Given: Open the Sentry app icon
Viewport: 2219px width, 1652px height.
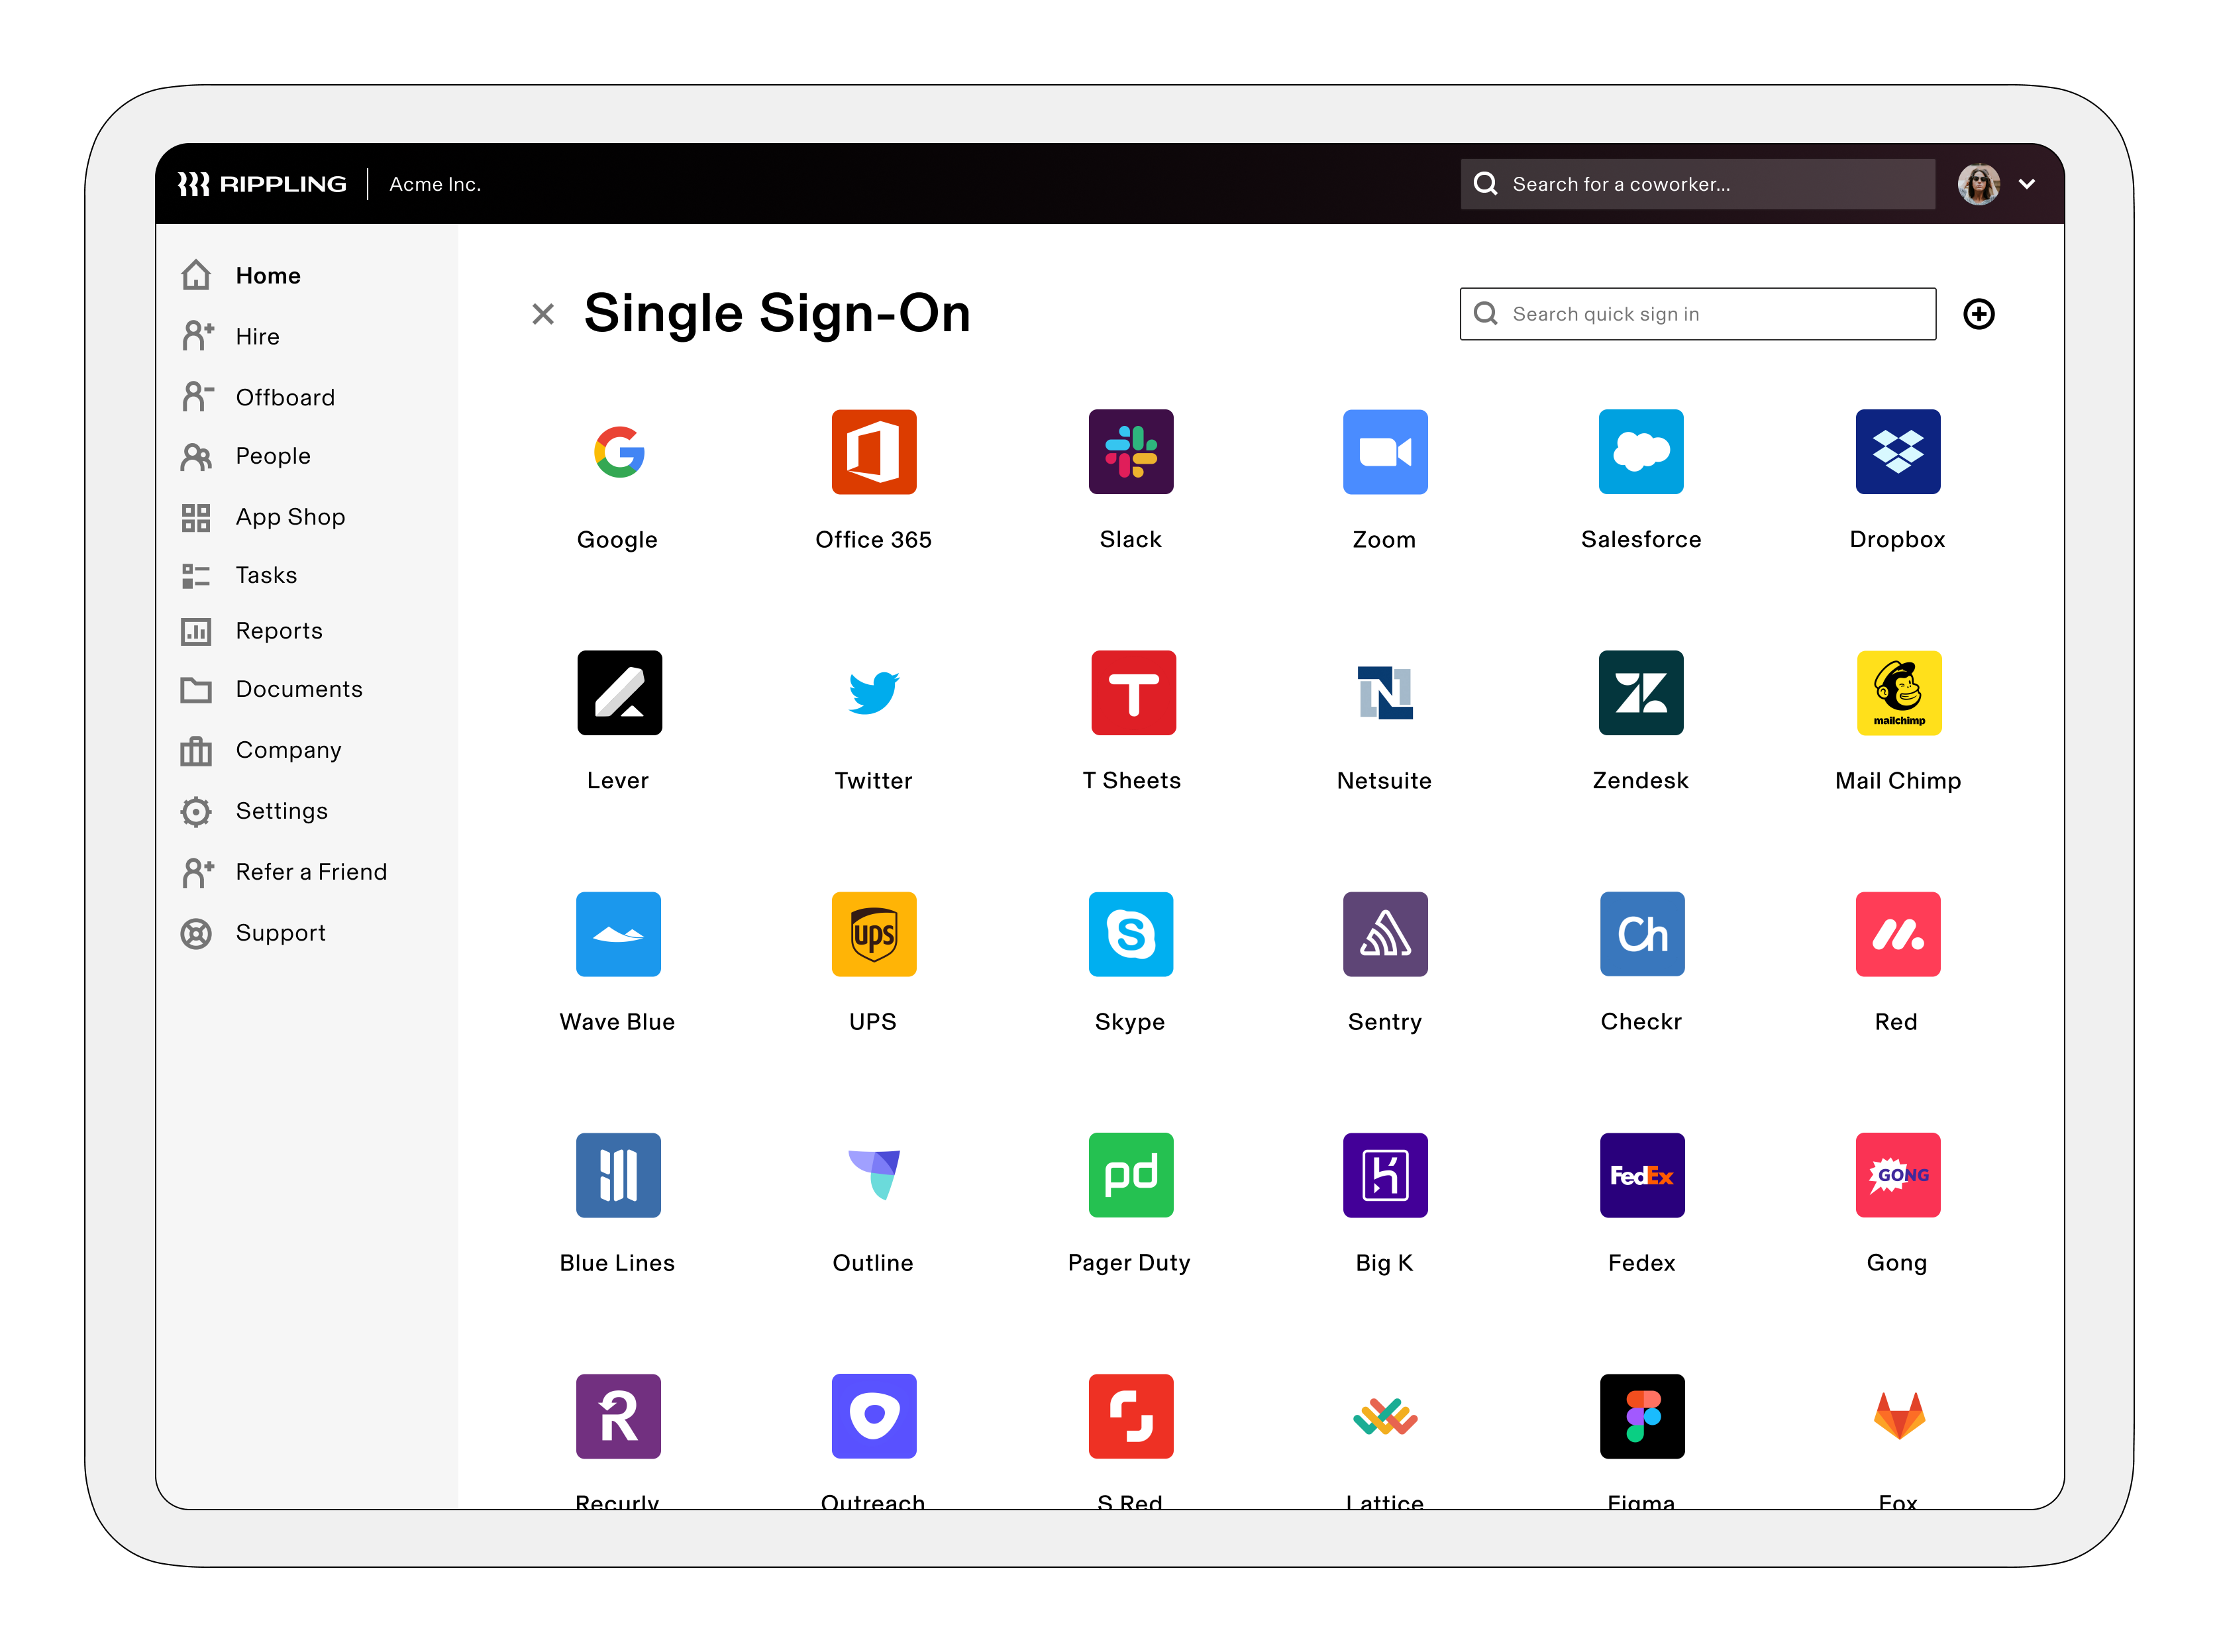Looking at the screenshot, I should [1384, 934].
